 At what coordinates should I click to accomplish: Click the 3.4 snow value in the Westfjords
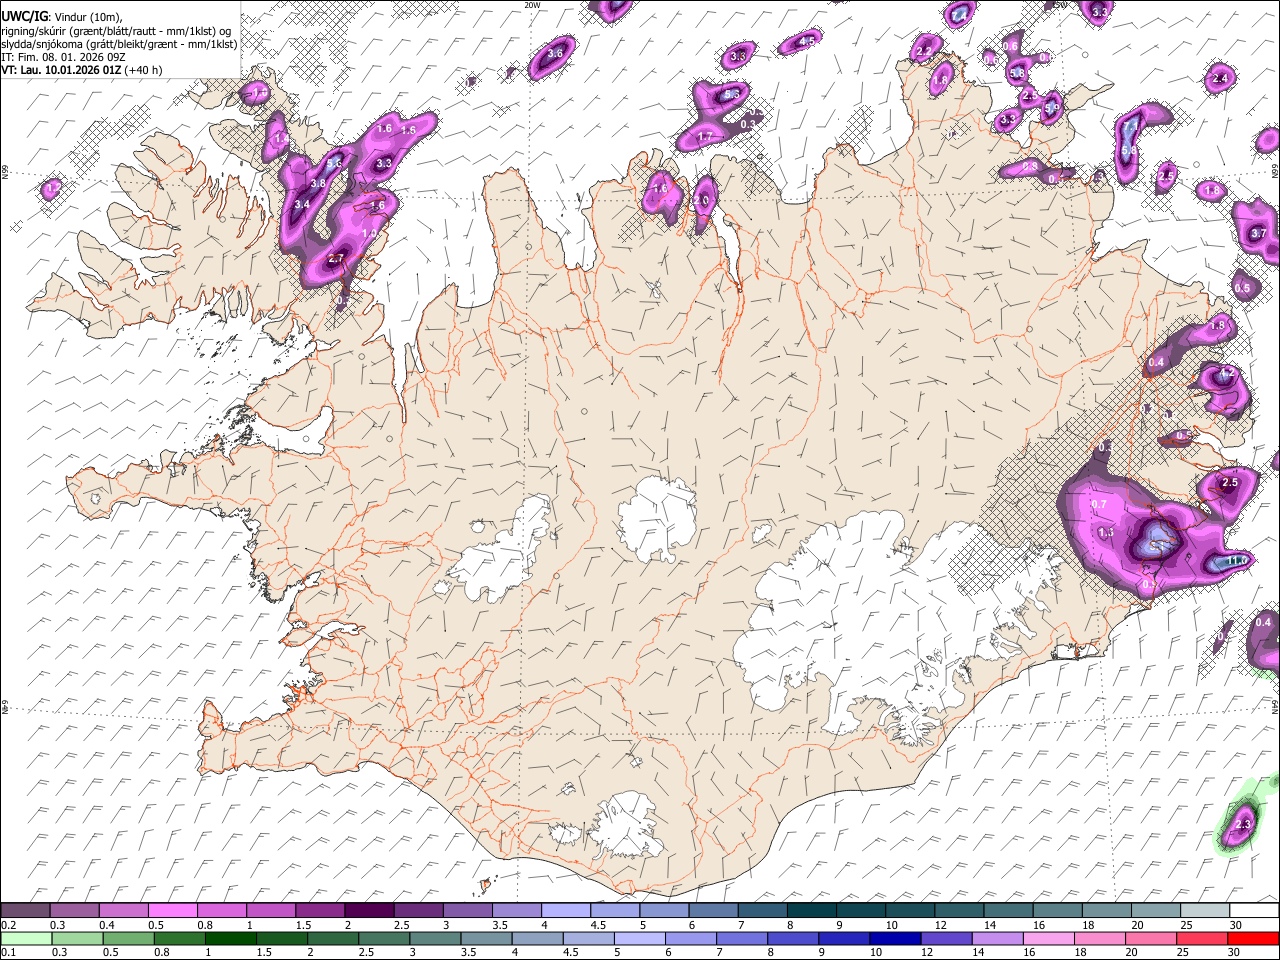pyautogui.click(x=303, y=205)
